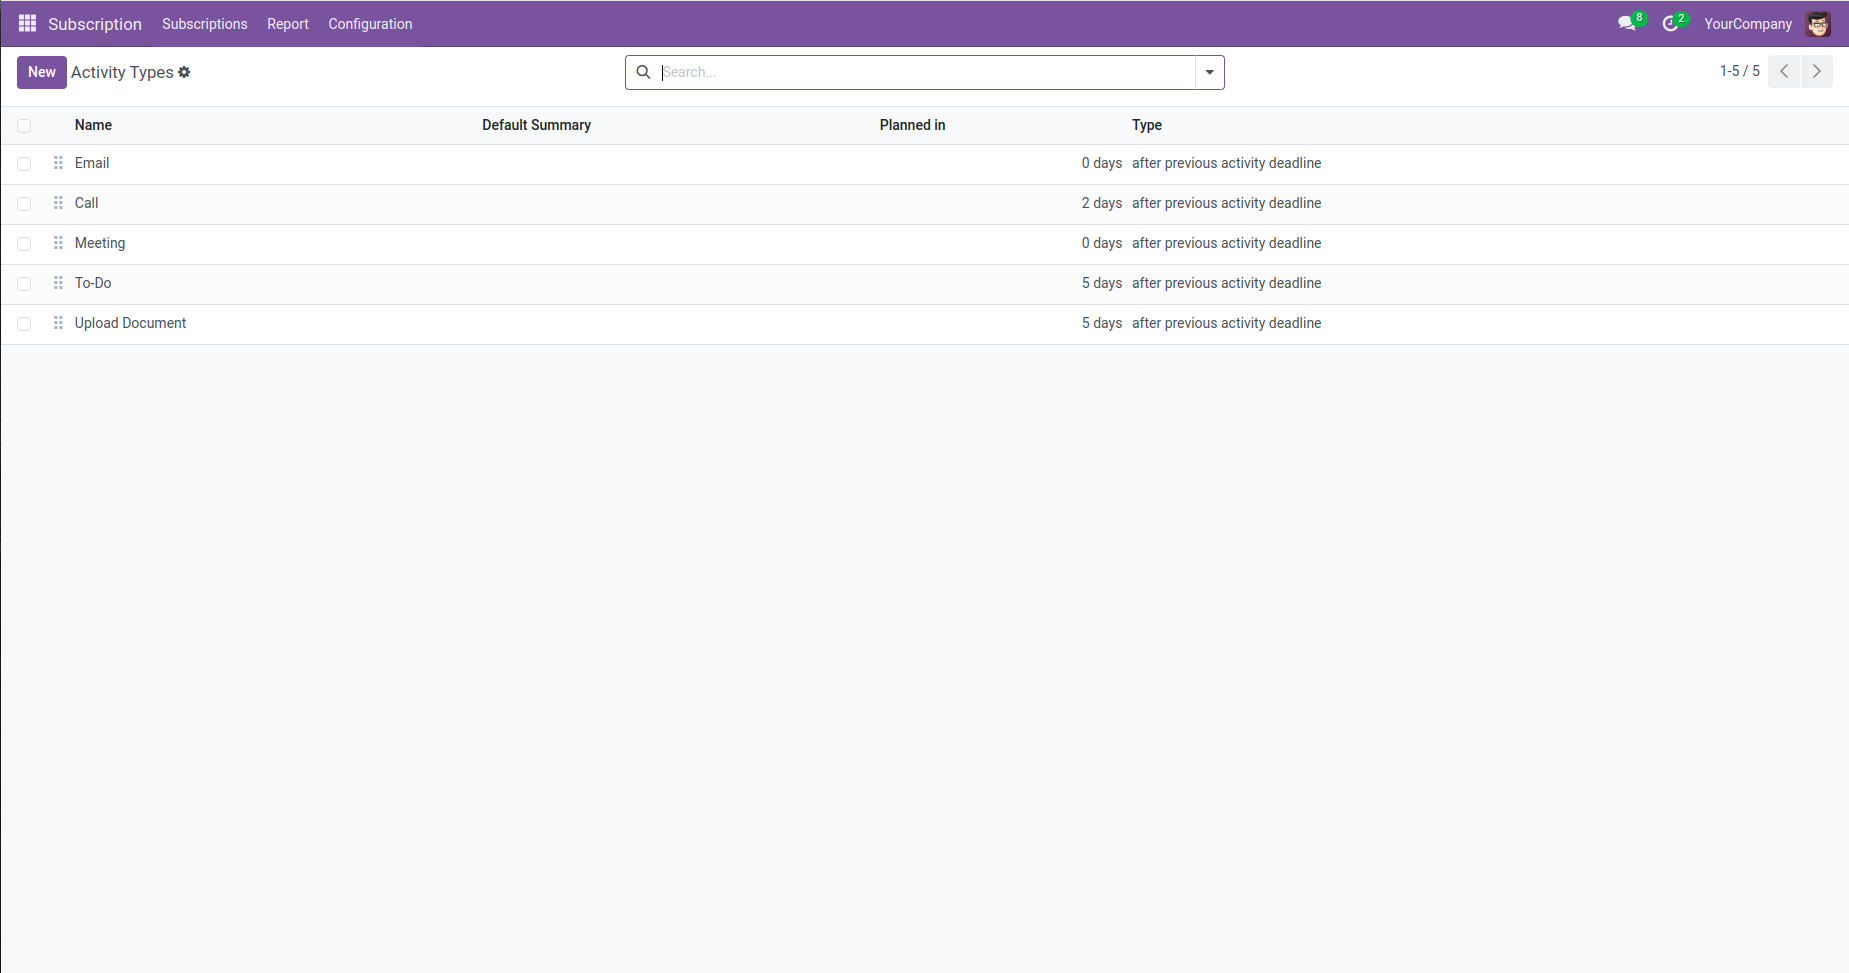Sort by Planned in column header
This screenshot has width=1849, height=973.
point(912,125)
